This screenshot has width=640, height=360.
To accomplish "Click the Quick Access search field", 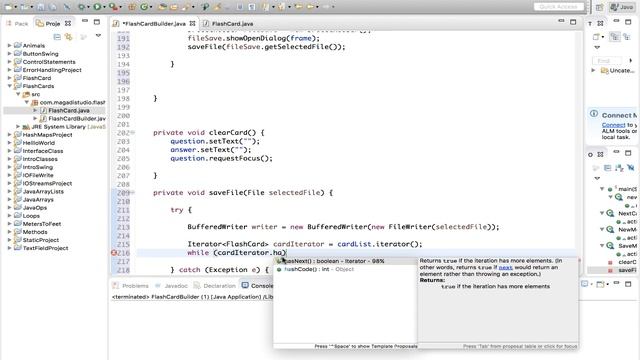I will click(559, 7).
